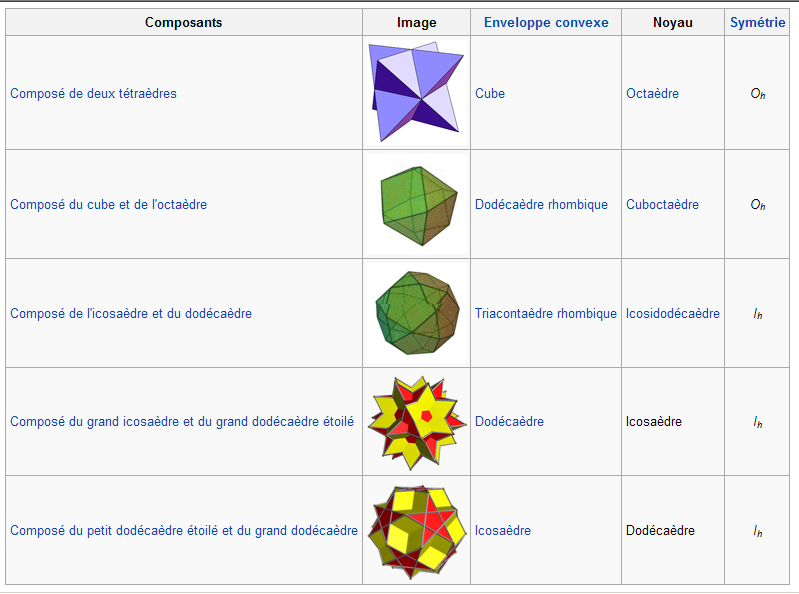This screenshot has height=594, width=799.
Task: Open the 'Dodécaèdre rhombique' link
Action: pyautogui.click(x=541, y=204)
